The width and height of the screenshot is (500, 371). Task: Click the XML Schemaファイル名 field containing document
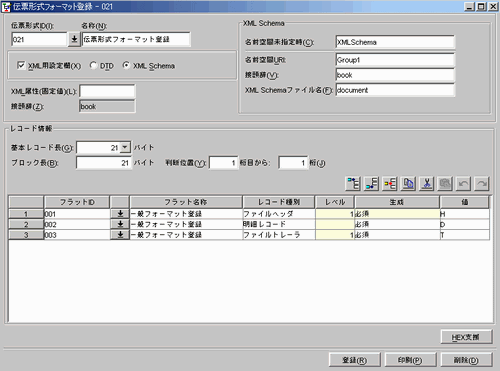coord(395,90)
